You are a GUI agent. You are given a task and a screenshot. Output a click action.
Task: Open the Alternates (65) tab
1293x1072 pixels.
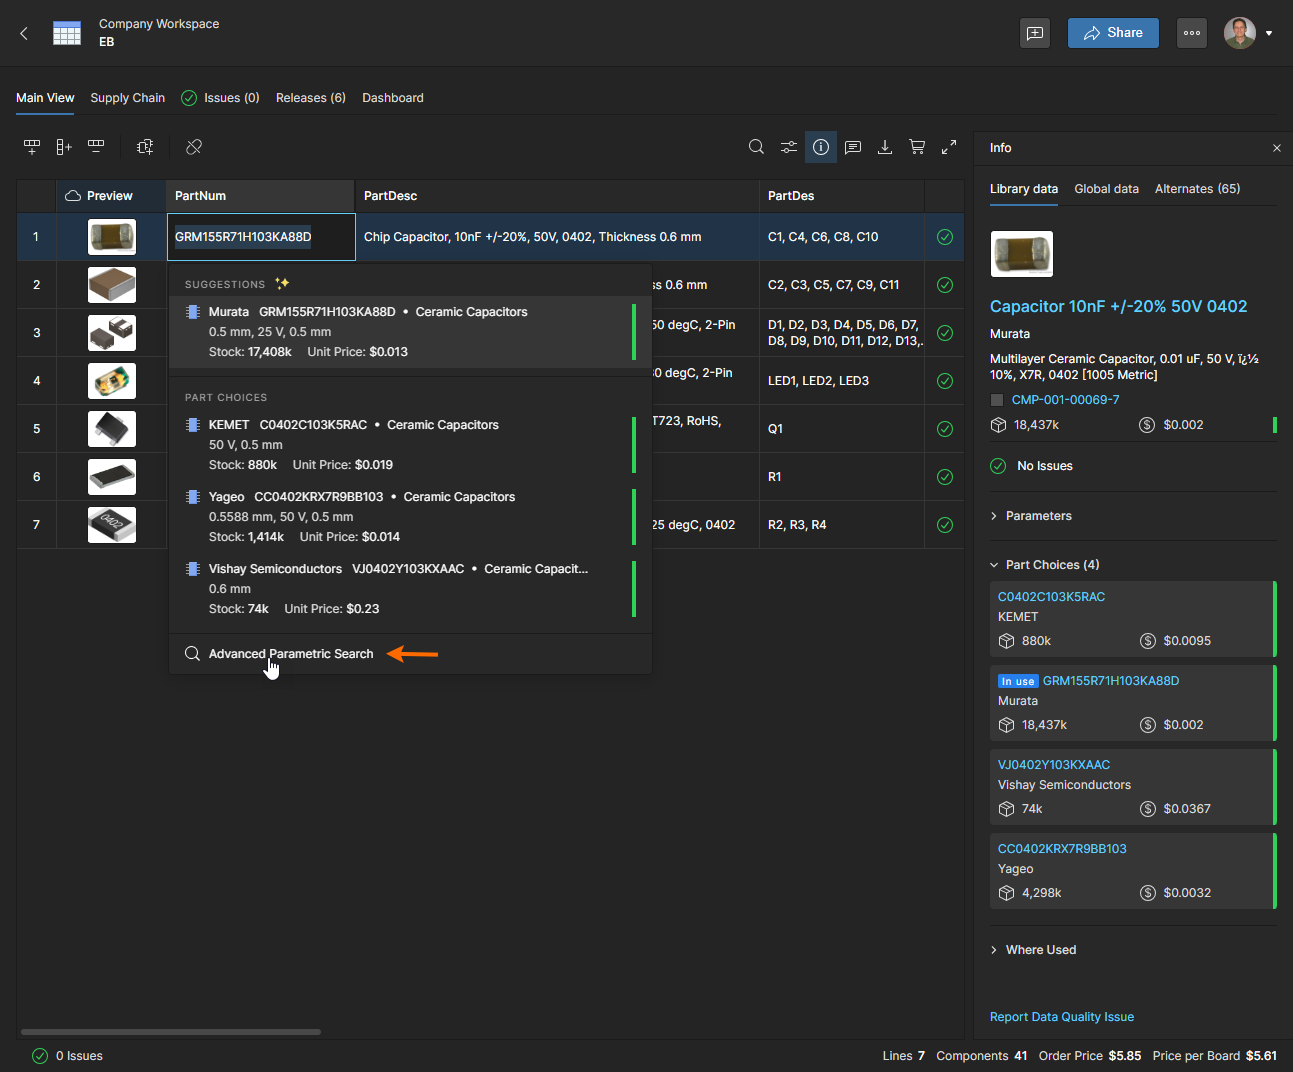(x=1197, y=189)
